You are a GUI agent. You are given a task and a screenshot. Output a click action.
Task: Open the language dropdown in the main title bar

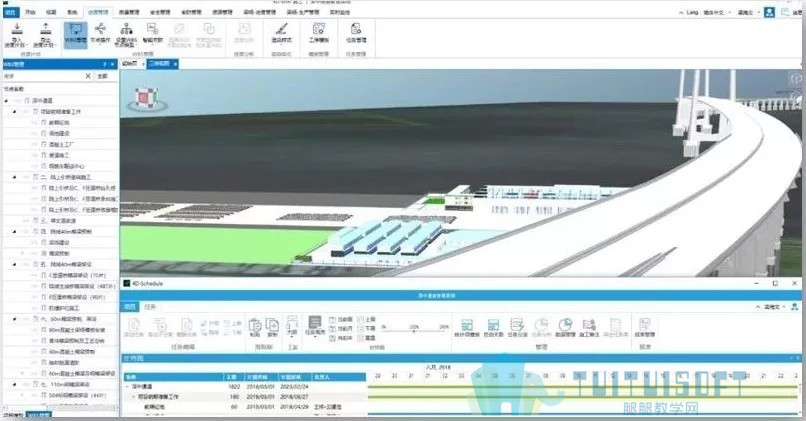[728, 12]
